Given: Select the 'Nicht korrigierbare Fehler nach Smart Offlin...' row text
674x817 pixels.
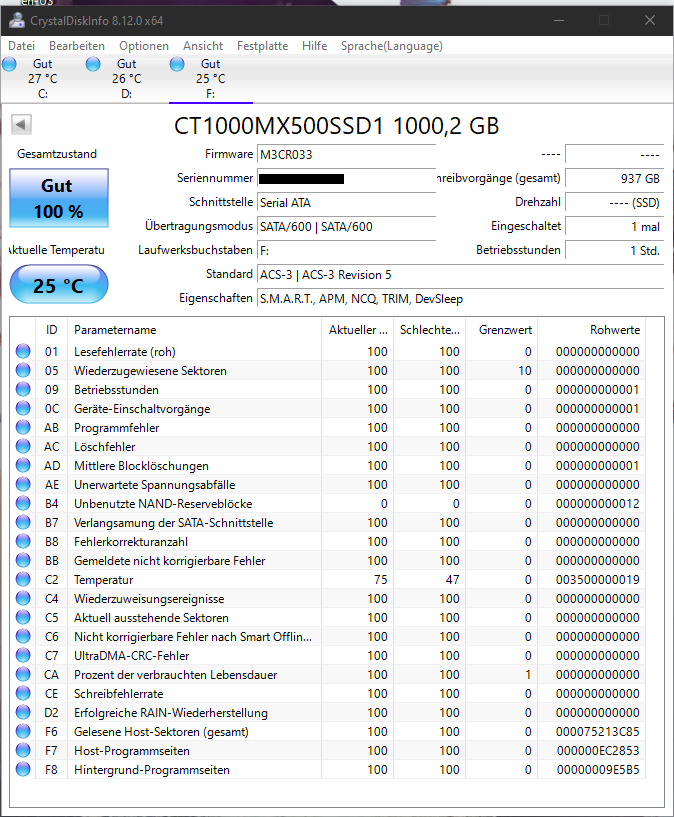Looking at the screenshot, I should point(193,637).
